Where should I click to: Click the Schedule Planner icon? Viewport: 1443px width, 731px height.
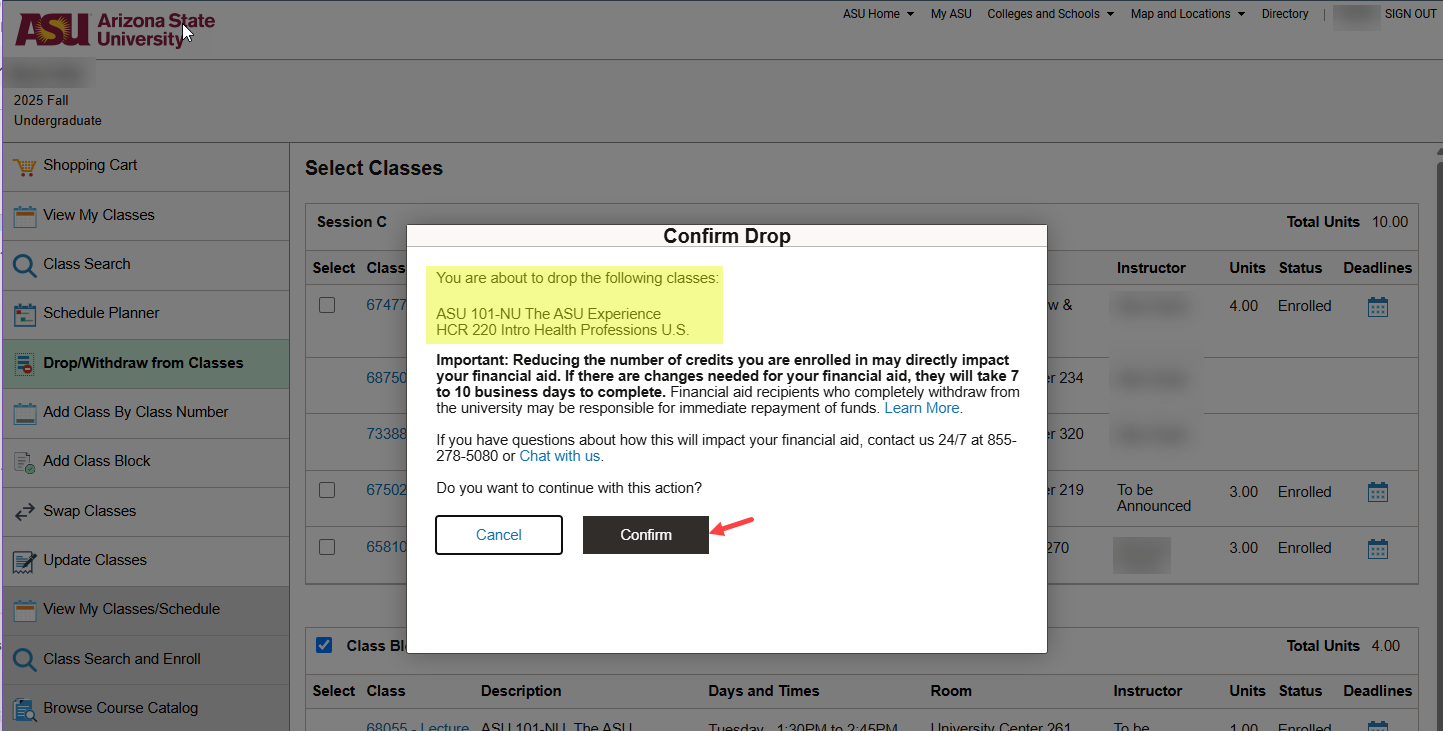(24, 314)
